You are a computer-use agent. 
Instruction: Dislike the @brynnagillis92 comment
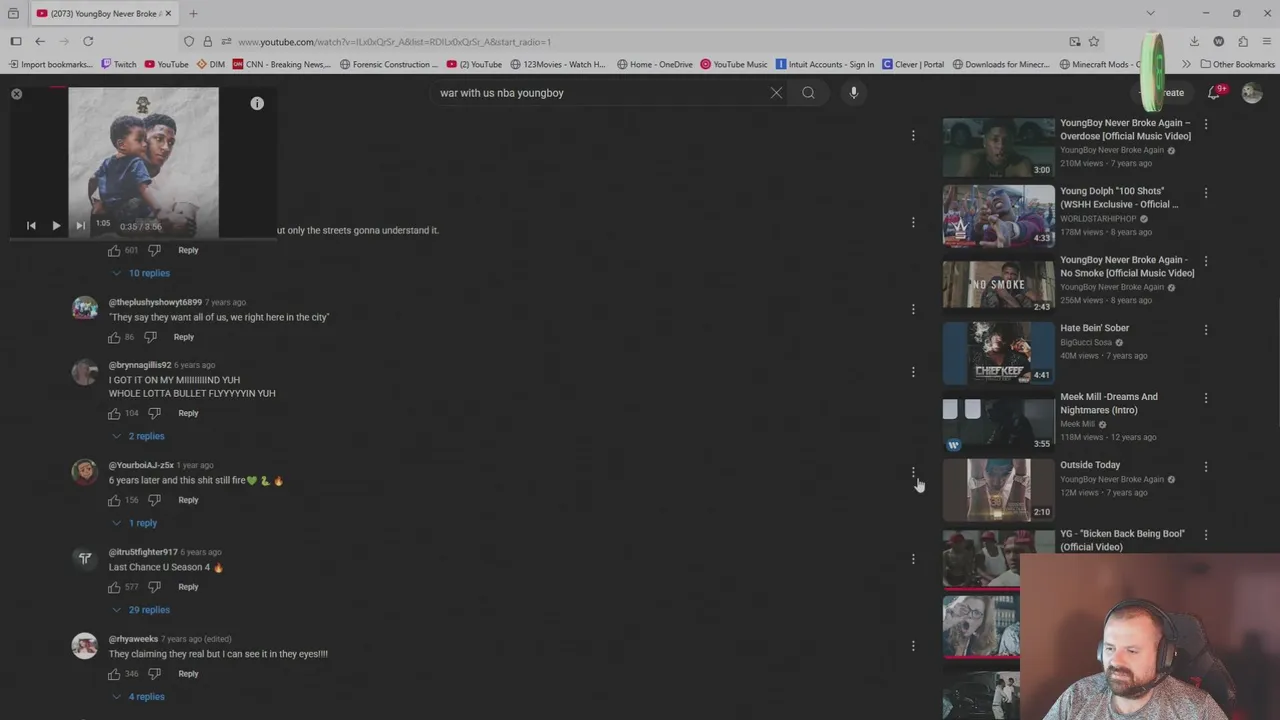pyautogui.click(x=154, y=413)
